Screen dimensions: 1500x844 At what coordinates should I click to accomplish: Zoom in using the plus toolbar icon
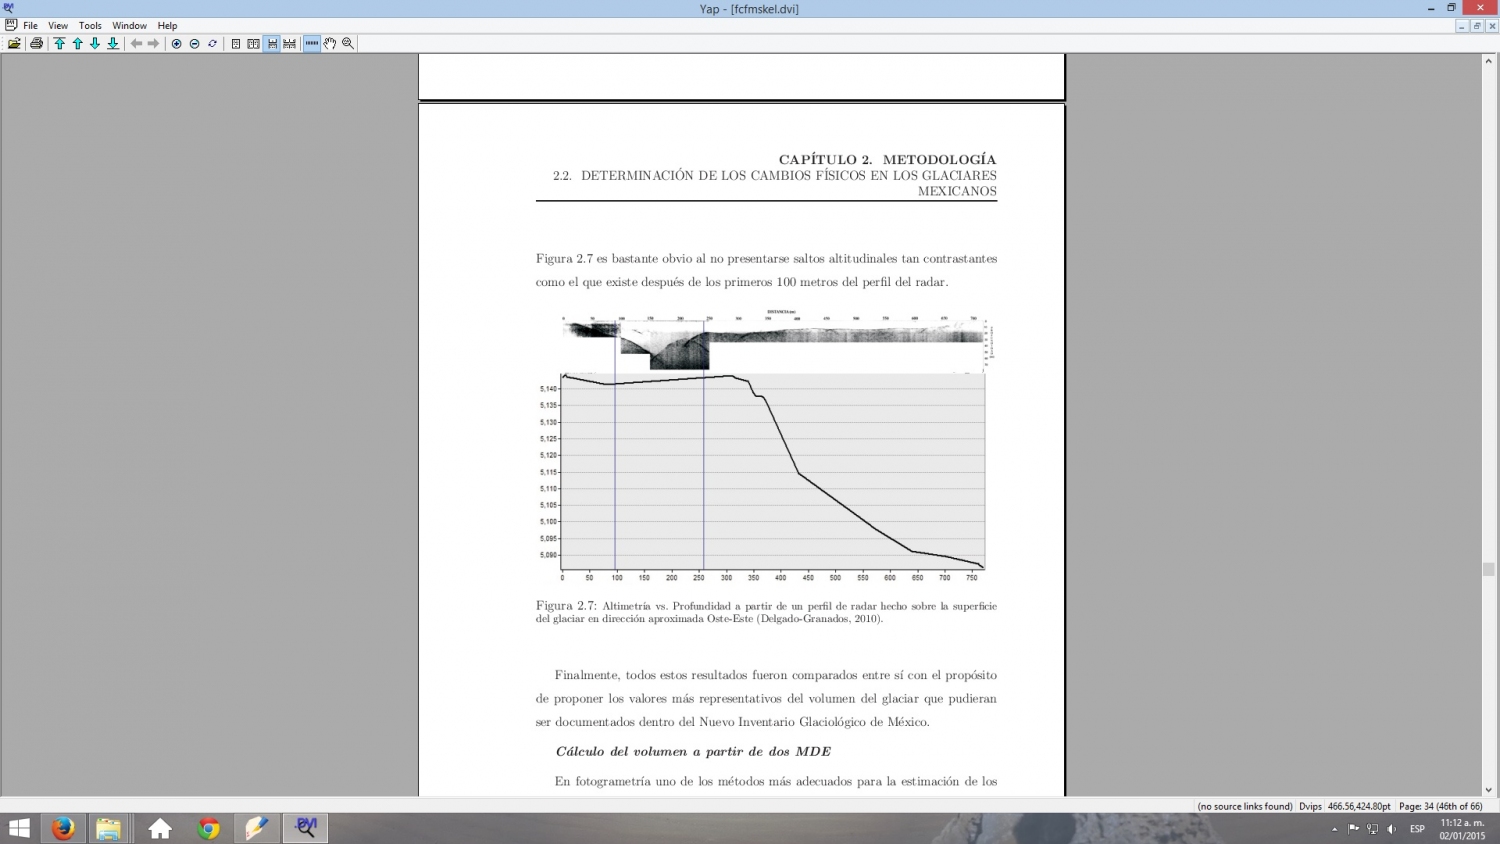coord(177,44)
